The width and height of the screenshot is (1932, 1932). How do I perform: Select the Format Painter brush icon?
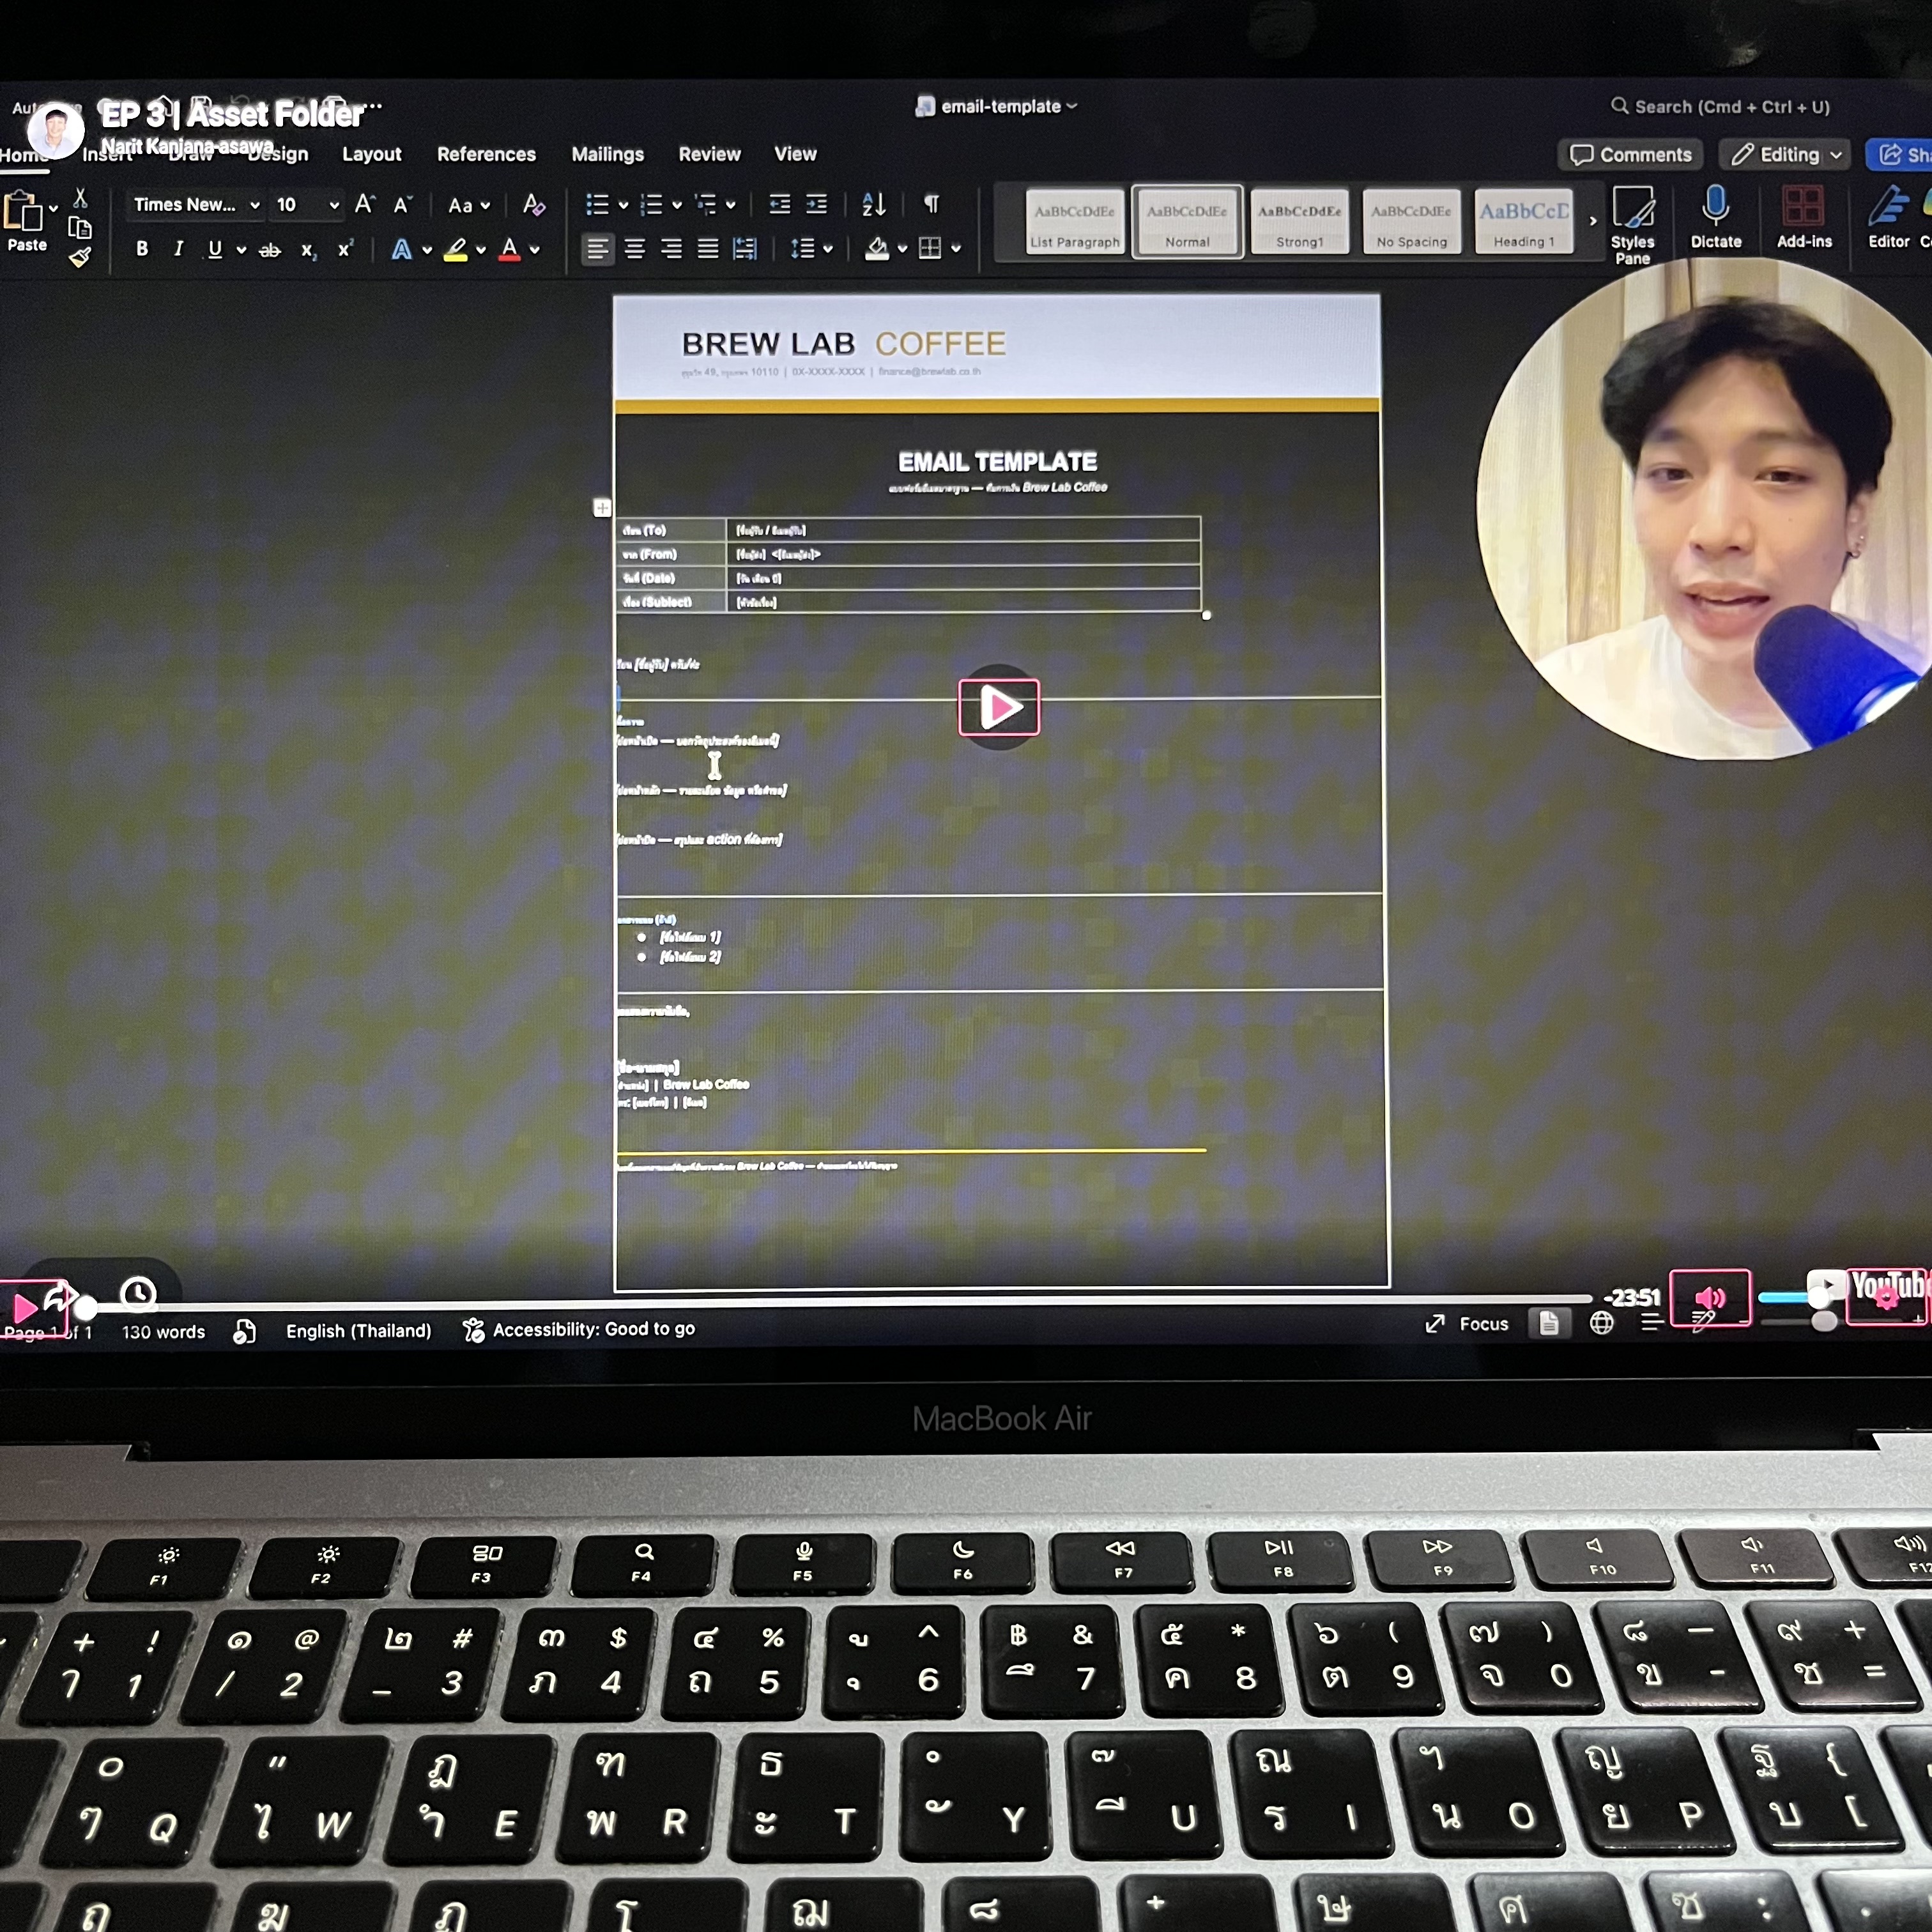79,258
